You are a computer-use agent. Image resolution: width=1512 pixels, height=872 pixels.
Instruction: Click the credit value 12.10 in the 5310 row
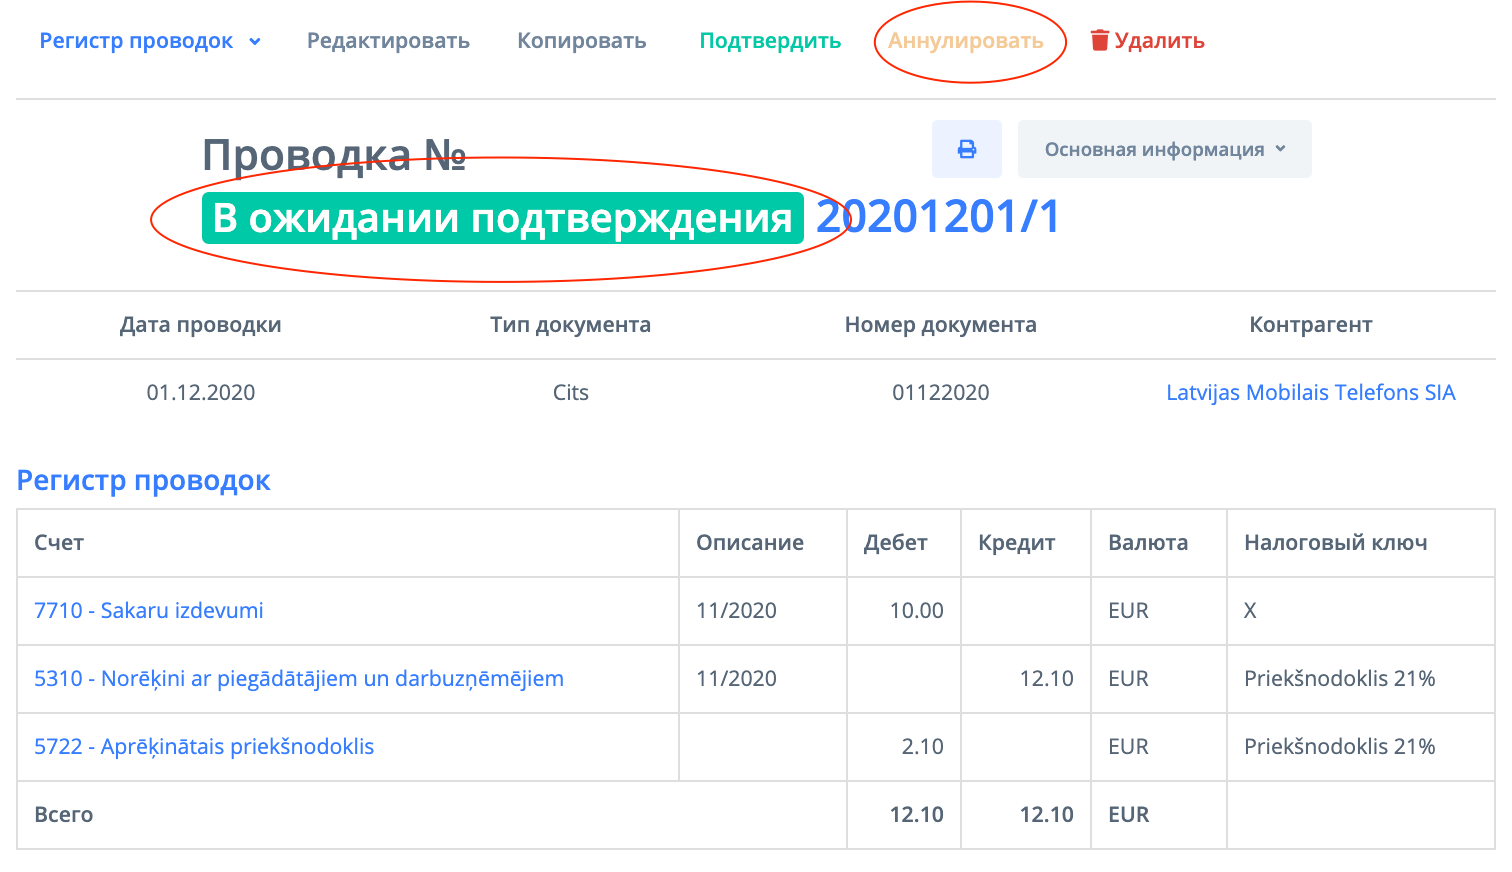click(1047, 678)
